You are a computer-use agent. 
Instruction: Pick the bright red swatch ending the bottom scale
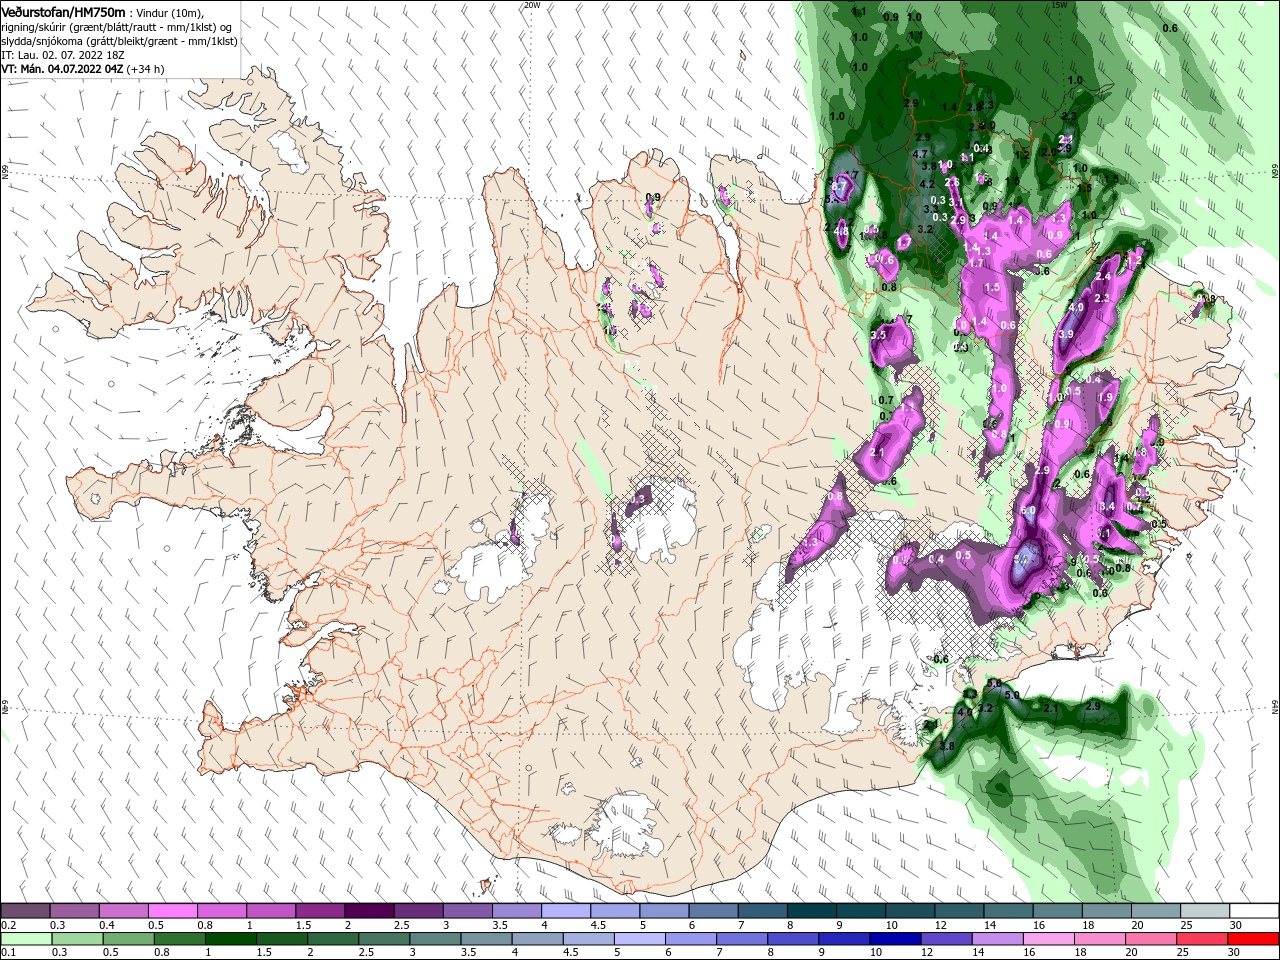tap(1254, 939)
